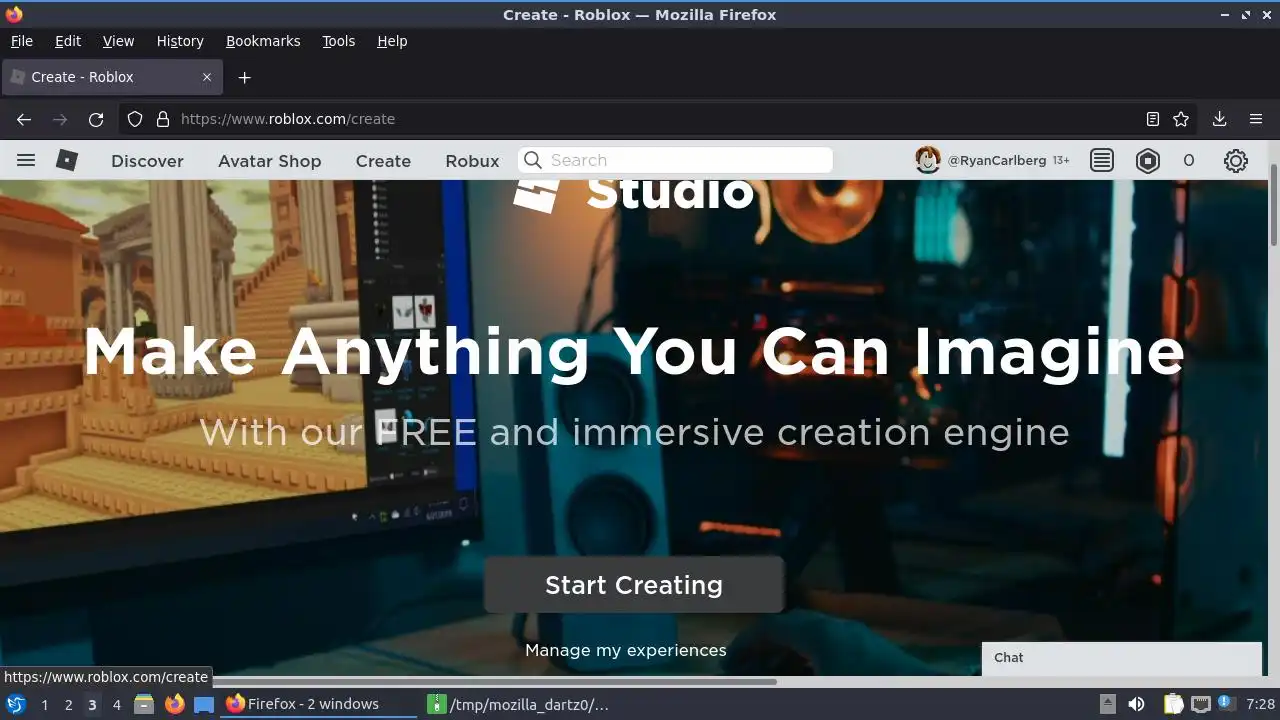Open the Firefox application hamburger menu
The height and width of the screenshot is (720, 1280).
point(1256,119)
